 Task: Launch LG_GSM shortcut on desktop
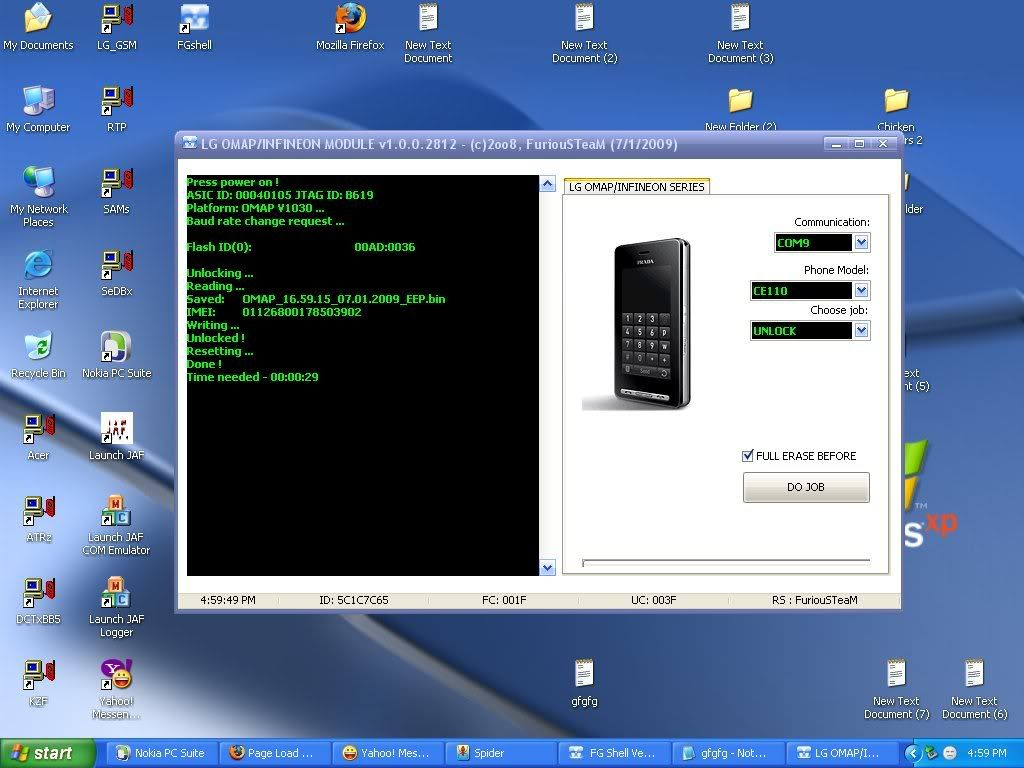tap(117, 27)
